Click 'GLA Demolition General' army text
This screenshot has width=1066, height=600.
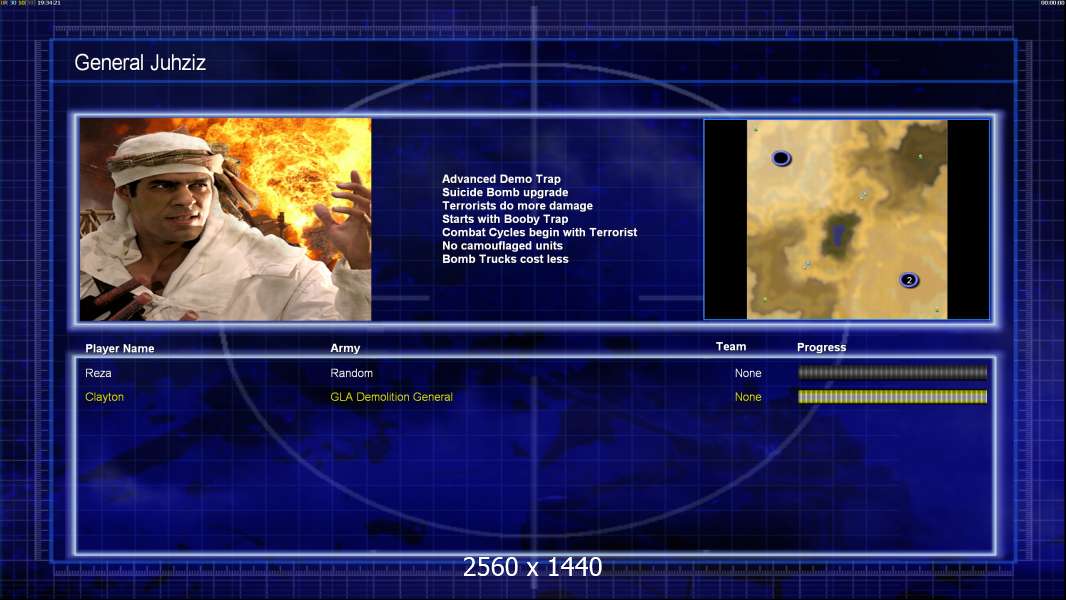click(392, 397)
